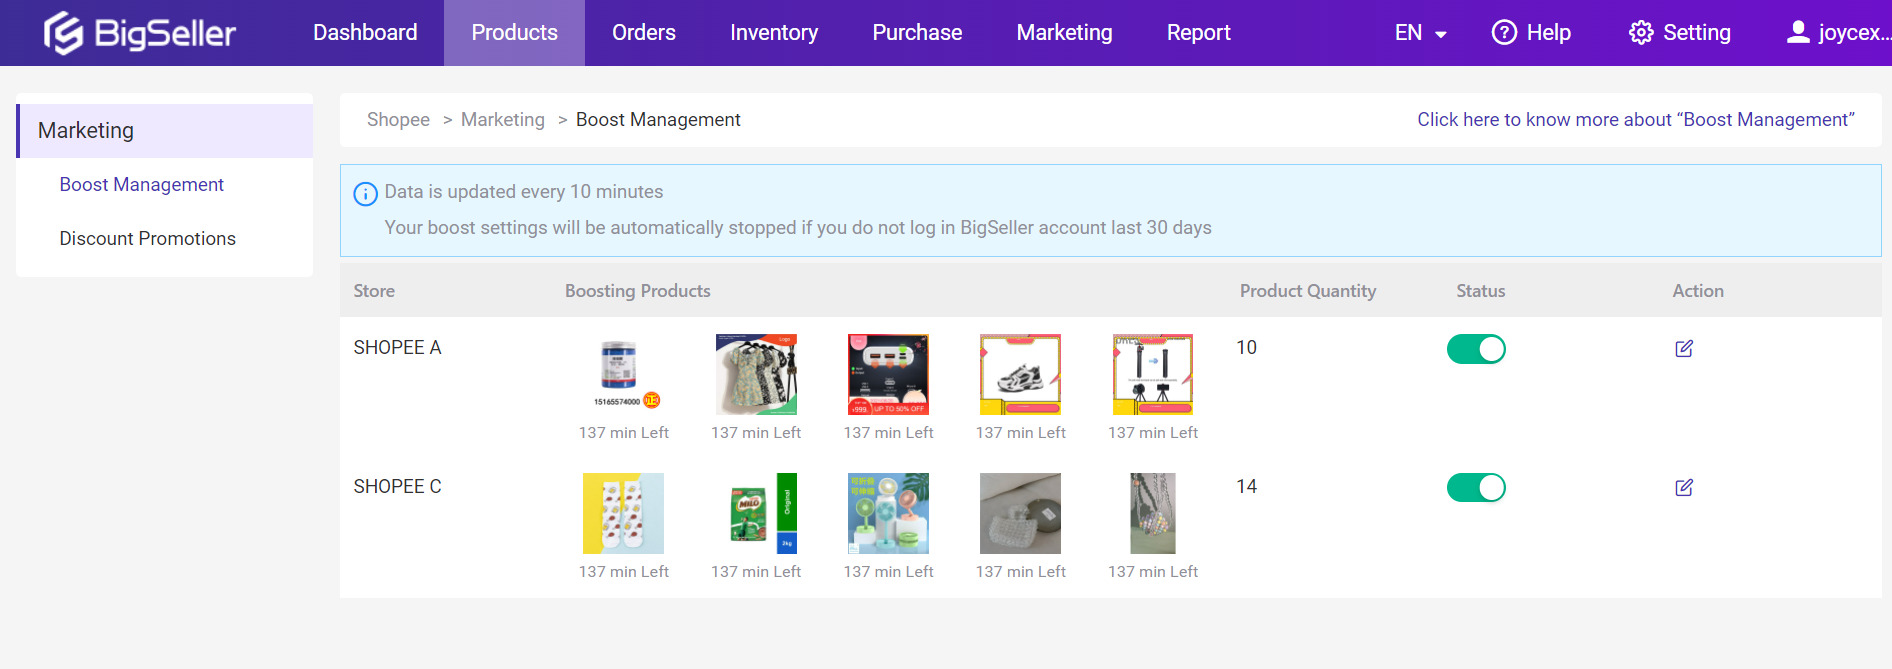The height and width of the screenshot is (669, 1892).
Task: Open the Products menu
Action: click(x=514, y=33)
